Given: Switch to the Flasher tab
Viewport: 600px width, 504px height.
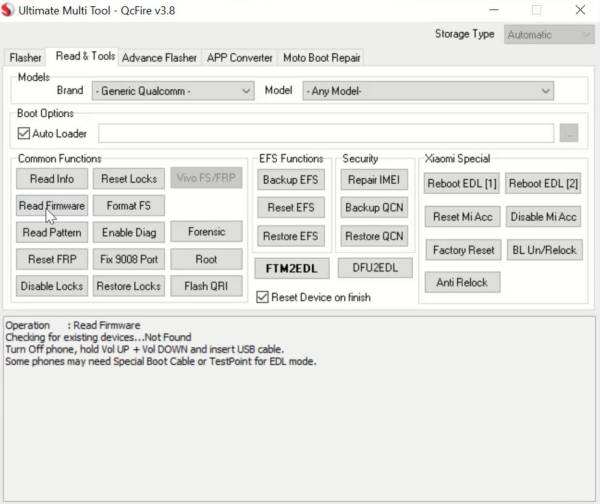Looking at the screenshot, I should (25, 58).
